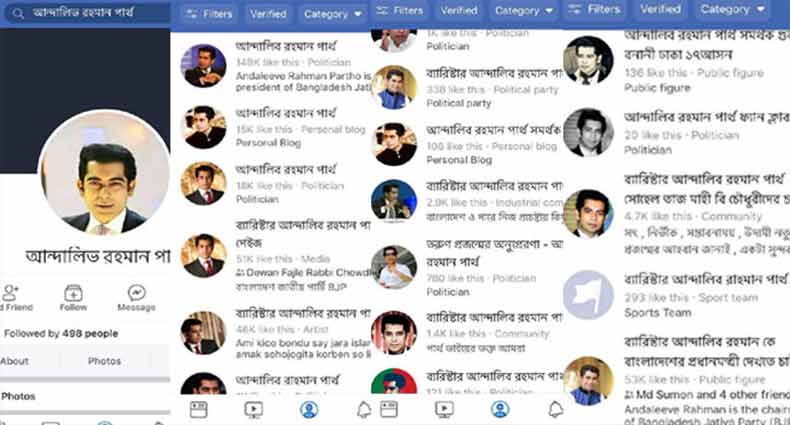Toggle the rightmost Verified filter

pyautogui.click(x=661, y=9)
